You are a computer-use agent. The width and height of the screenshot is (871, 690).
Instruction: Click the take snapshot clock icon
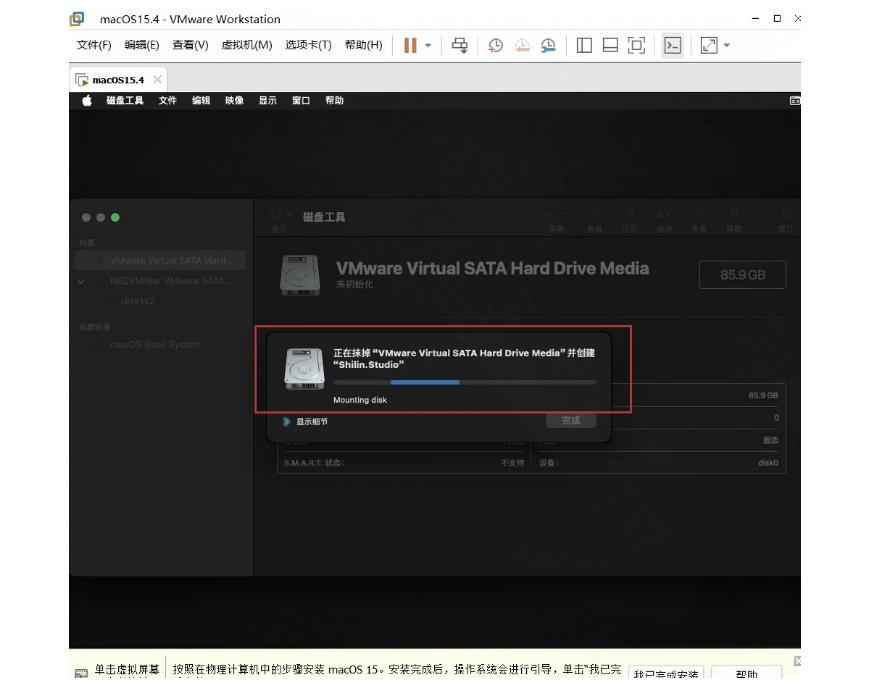point(495,46)
